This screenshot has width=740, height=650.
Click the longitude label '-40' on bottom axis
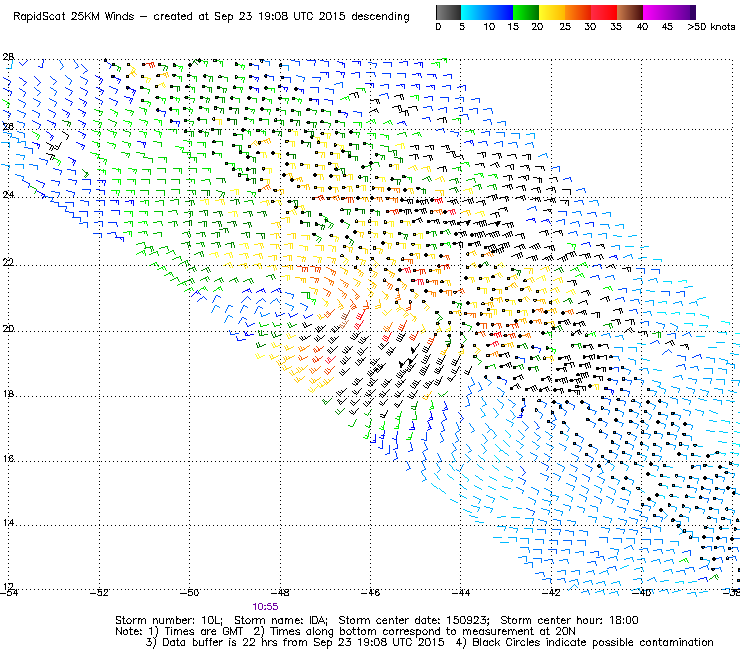(641, 593)
